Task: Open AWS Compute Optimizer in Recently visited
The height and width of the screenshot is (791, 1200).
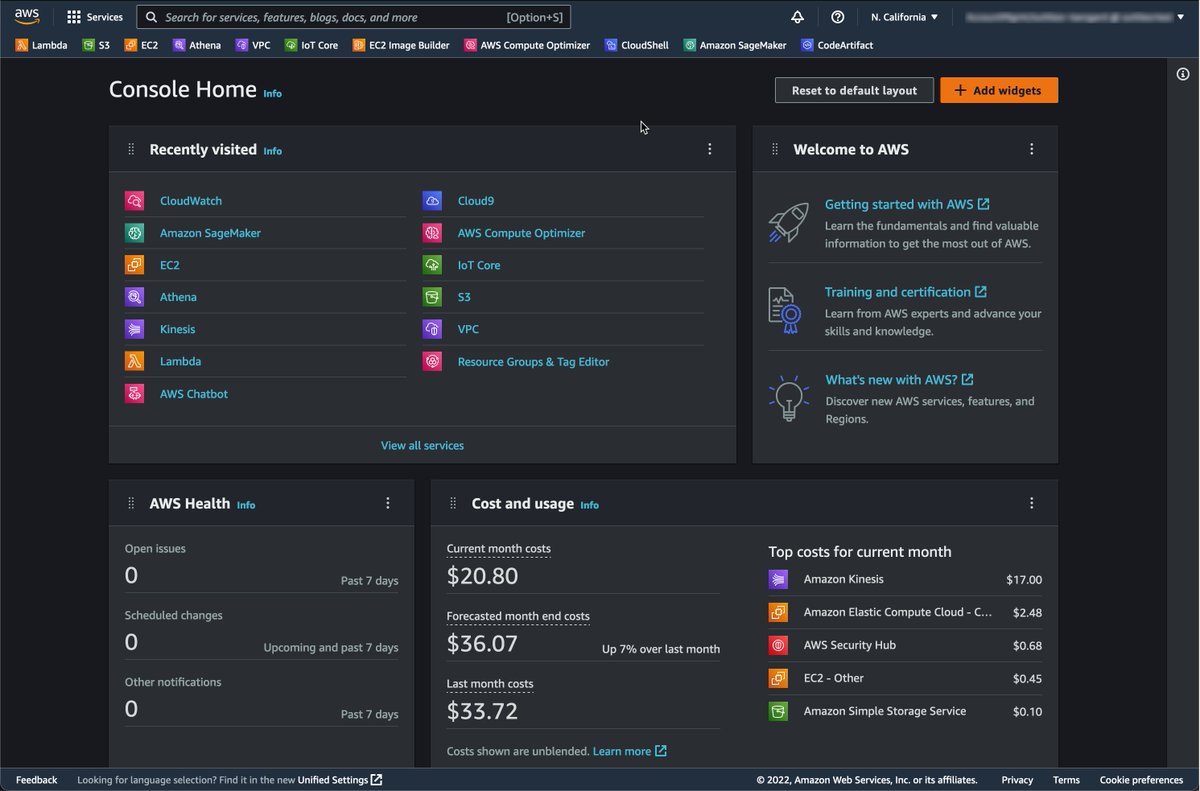Action: coord(521,233)
